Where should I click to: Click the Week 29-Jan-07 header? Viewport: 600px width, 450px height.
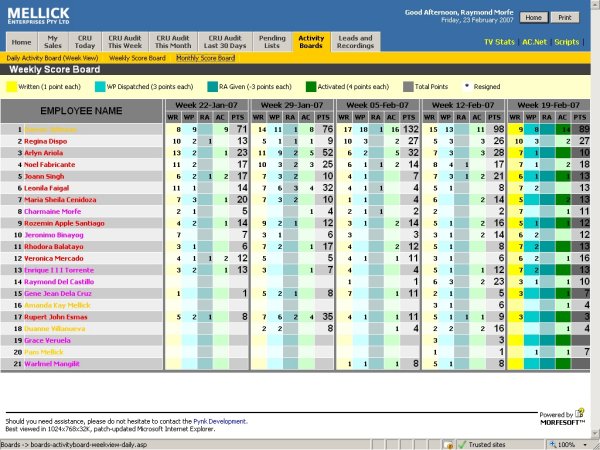point(292,105)
